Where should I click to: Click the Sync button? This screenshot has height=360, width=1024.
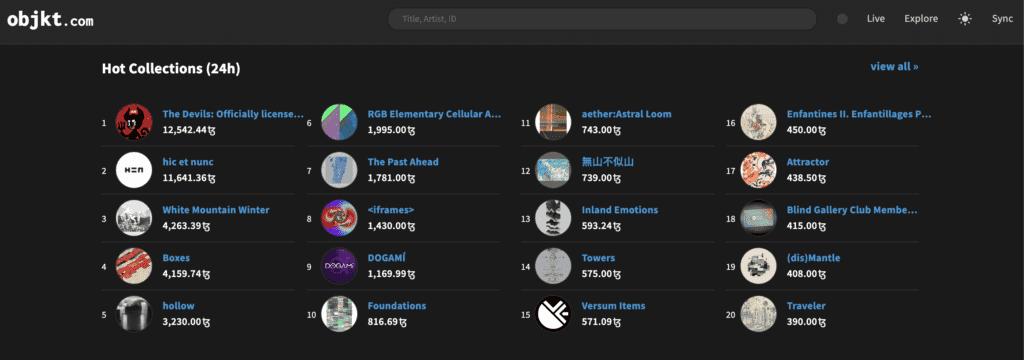point(1002,19)
